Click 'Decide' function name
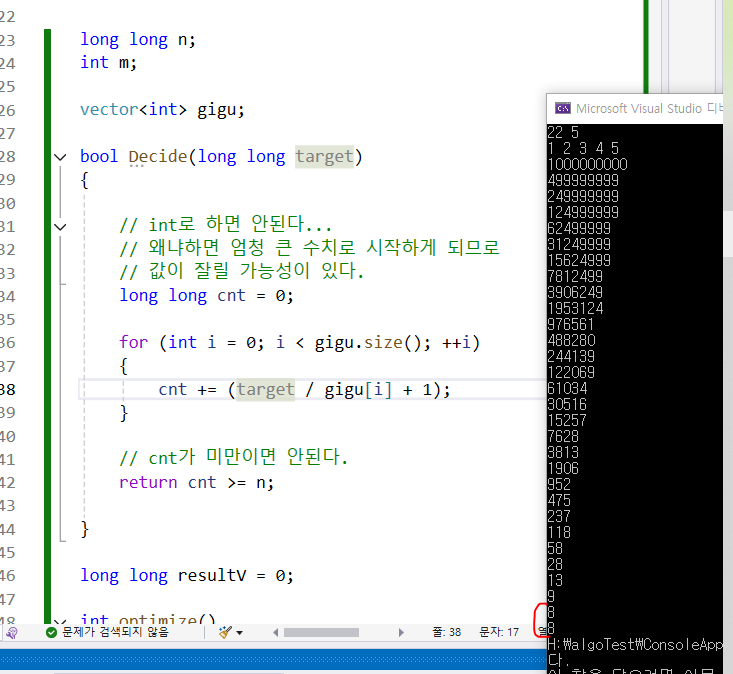 (158, 156)
